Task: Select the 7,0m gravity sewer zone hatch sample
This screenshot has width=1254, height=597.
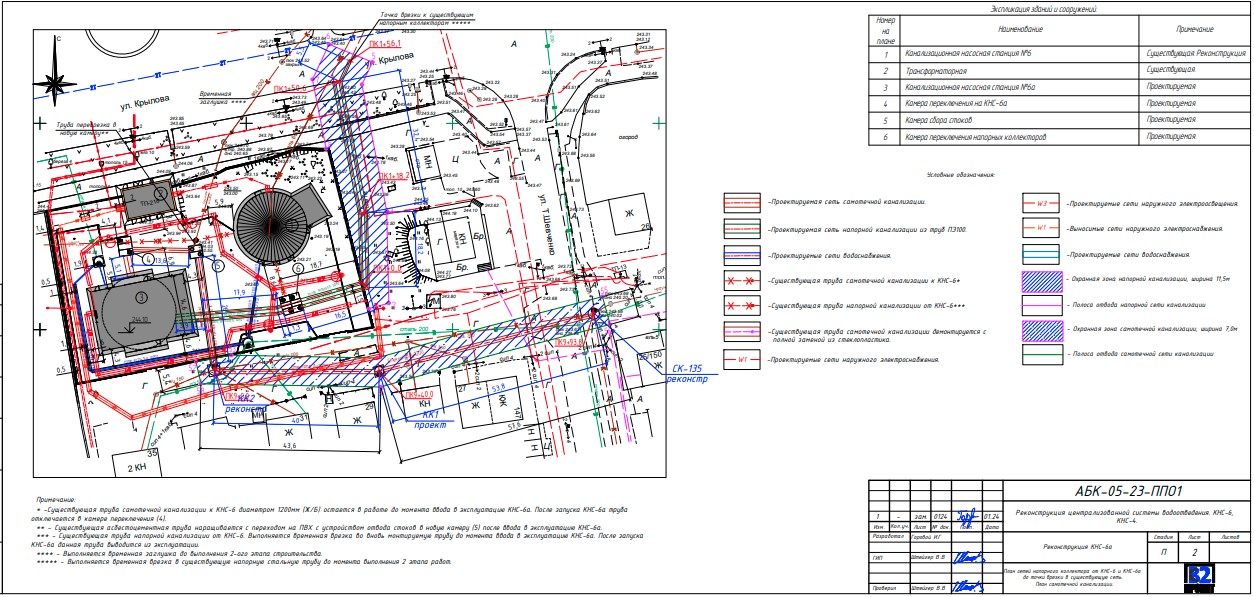Action: pos(1041,329)
